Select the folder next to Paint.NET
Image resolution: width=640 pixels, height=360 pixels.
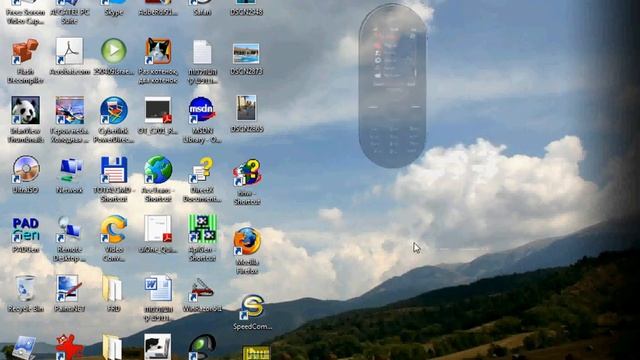[x=112, y=289]
